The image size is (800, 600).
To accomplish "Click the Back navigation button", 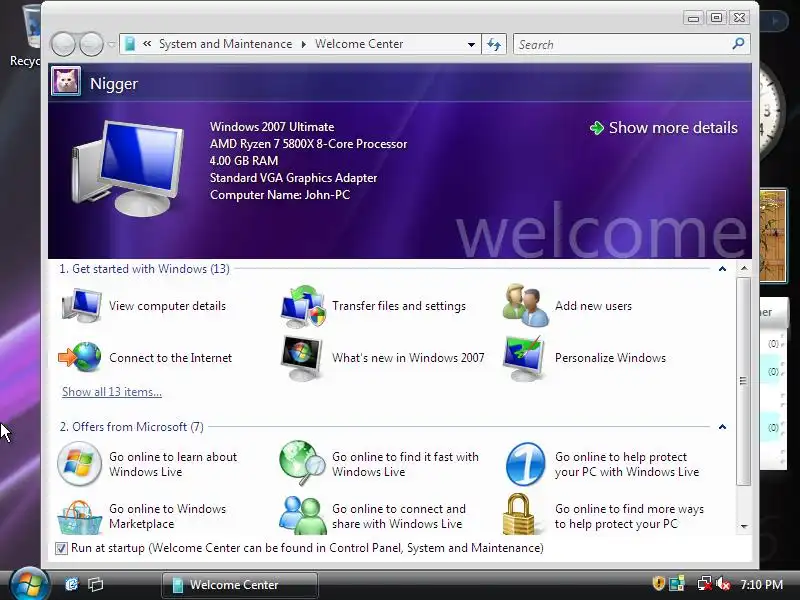I will tap(64, 44).
